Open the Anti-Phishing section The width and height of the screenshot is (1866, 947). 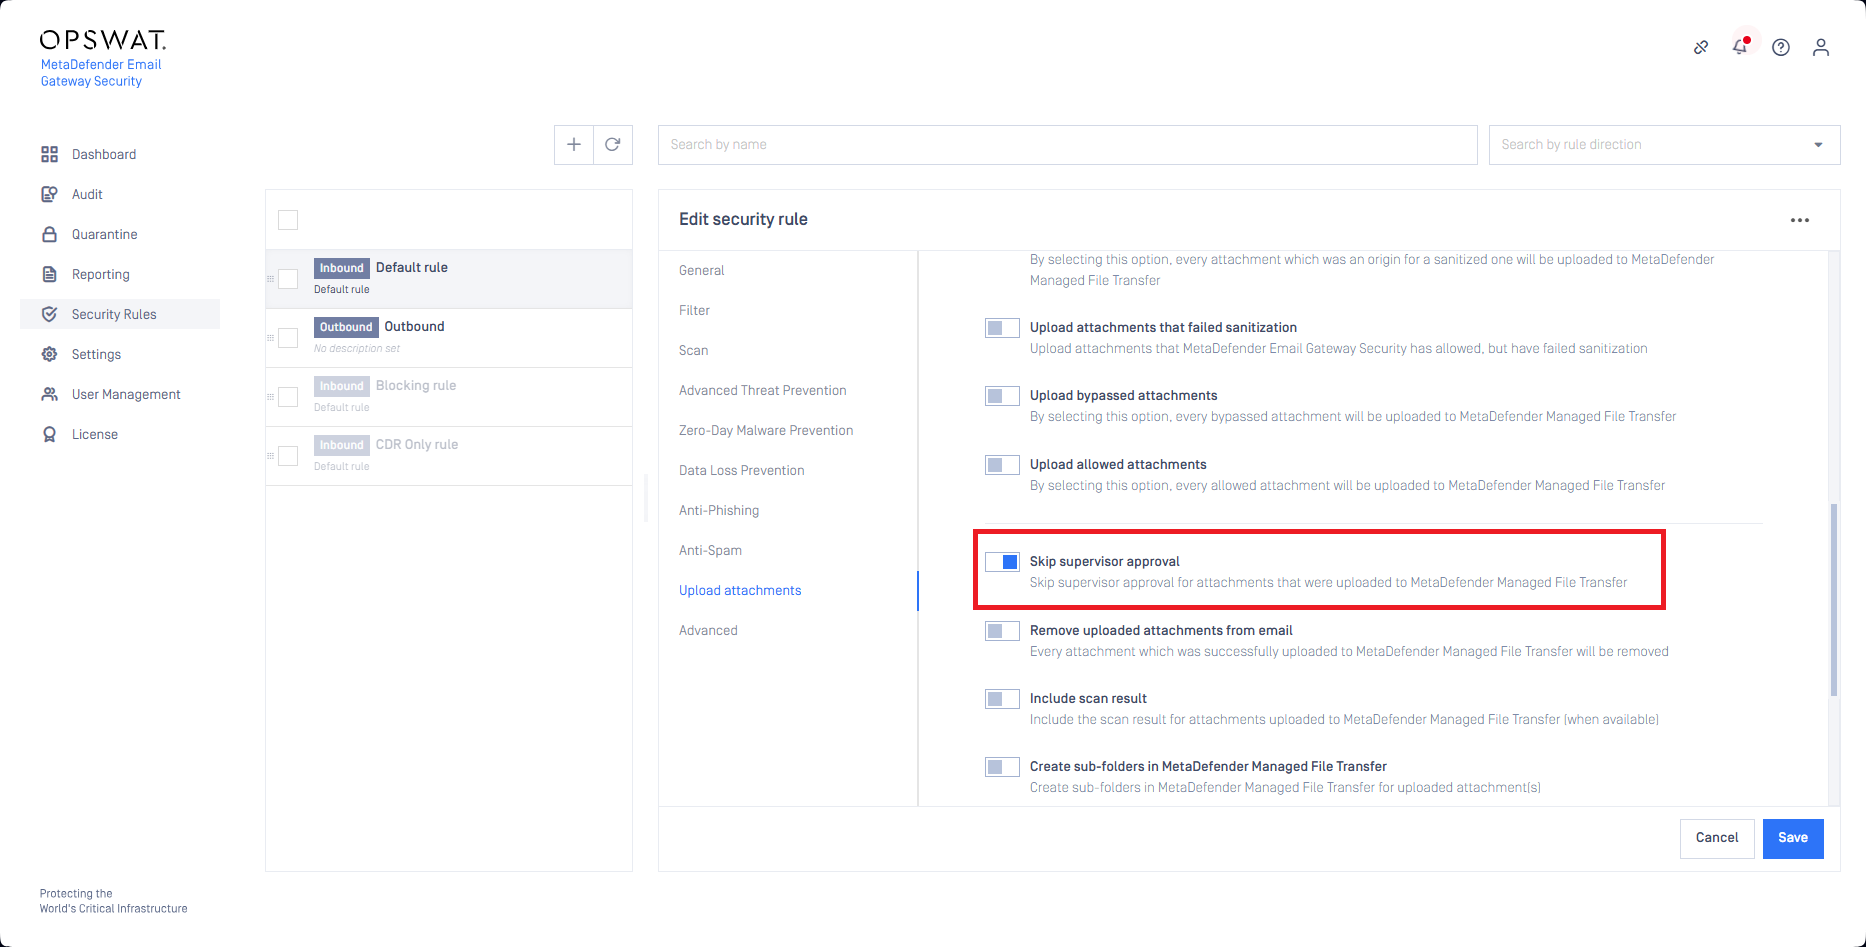[719, 510]
